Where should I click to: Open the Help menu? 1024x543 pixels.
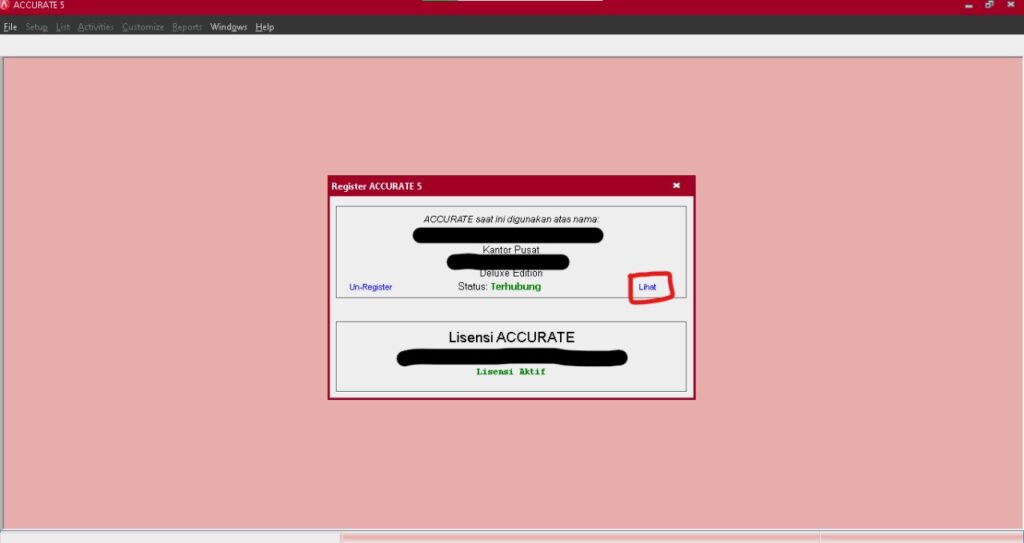click(x=264, y=27)
